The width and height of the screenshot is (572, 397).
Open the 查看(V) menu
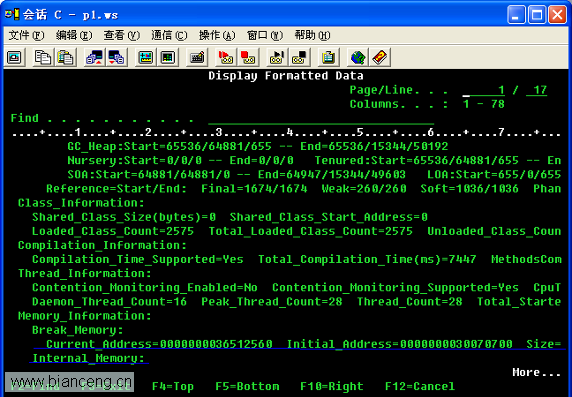(x=121, y=35)
